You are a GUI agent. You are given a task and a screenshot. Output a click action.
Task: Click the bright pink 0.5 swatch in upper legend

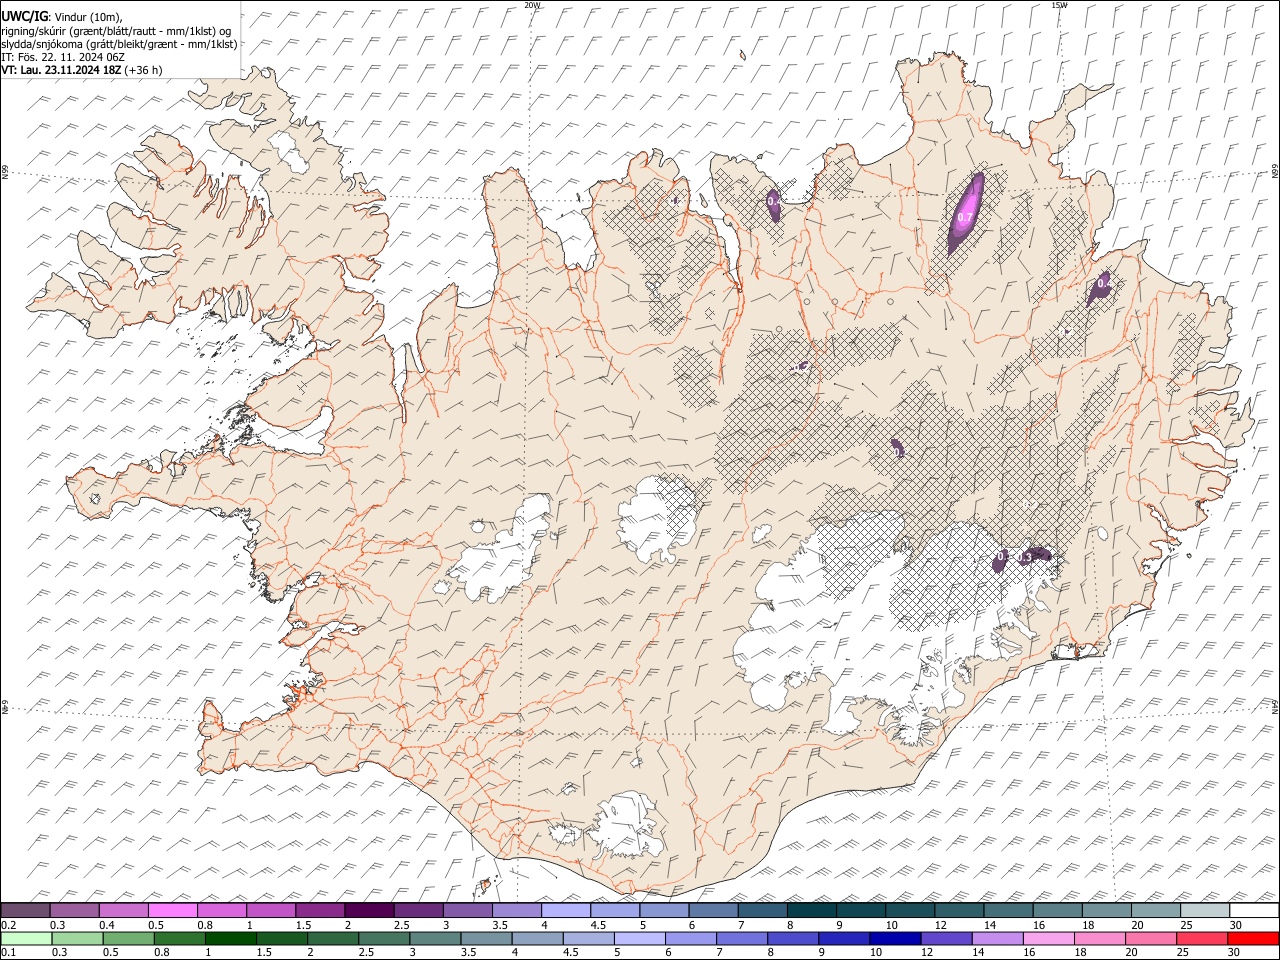point(173,910)
